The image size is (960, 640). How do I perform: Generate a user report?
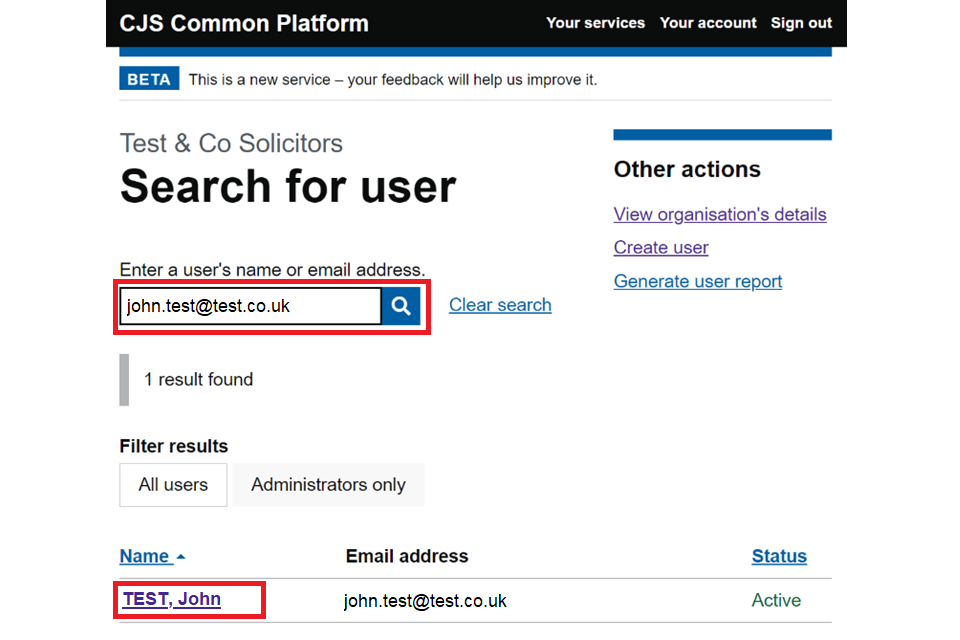[697, 281]
